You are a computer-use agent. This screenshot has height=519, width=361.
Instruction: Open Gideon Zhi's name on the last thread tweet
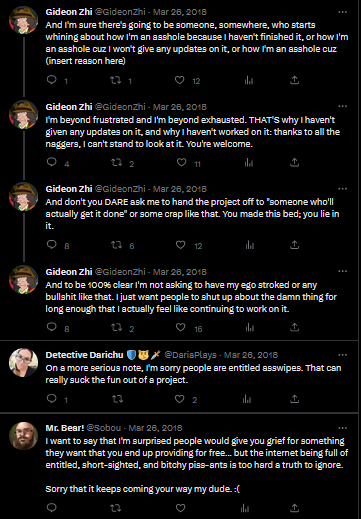point(69,272)
